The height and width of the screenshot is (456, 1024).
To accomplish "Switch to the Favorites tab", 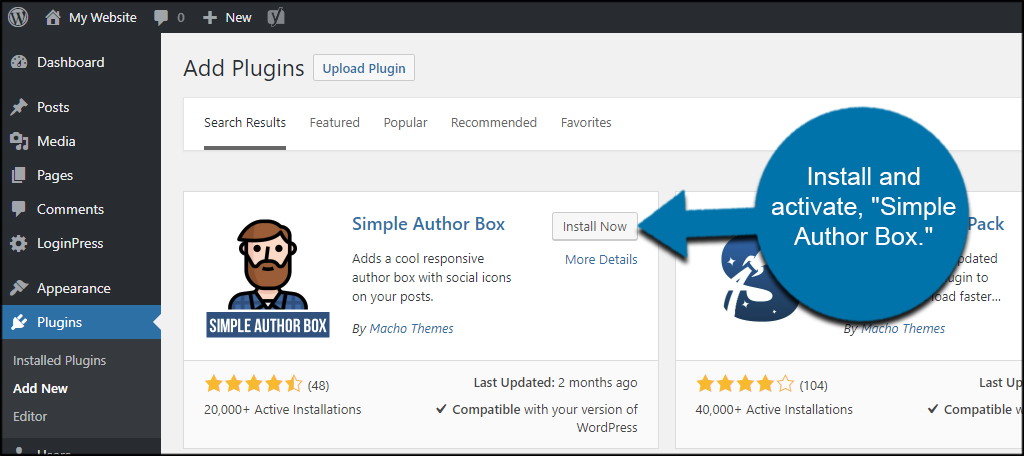I will click(586, 123).
